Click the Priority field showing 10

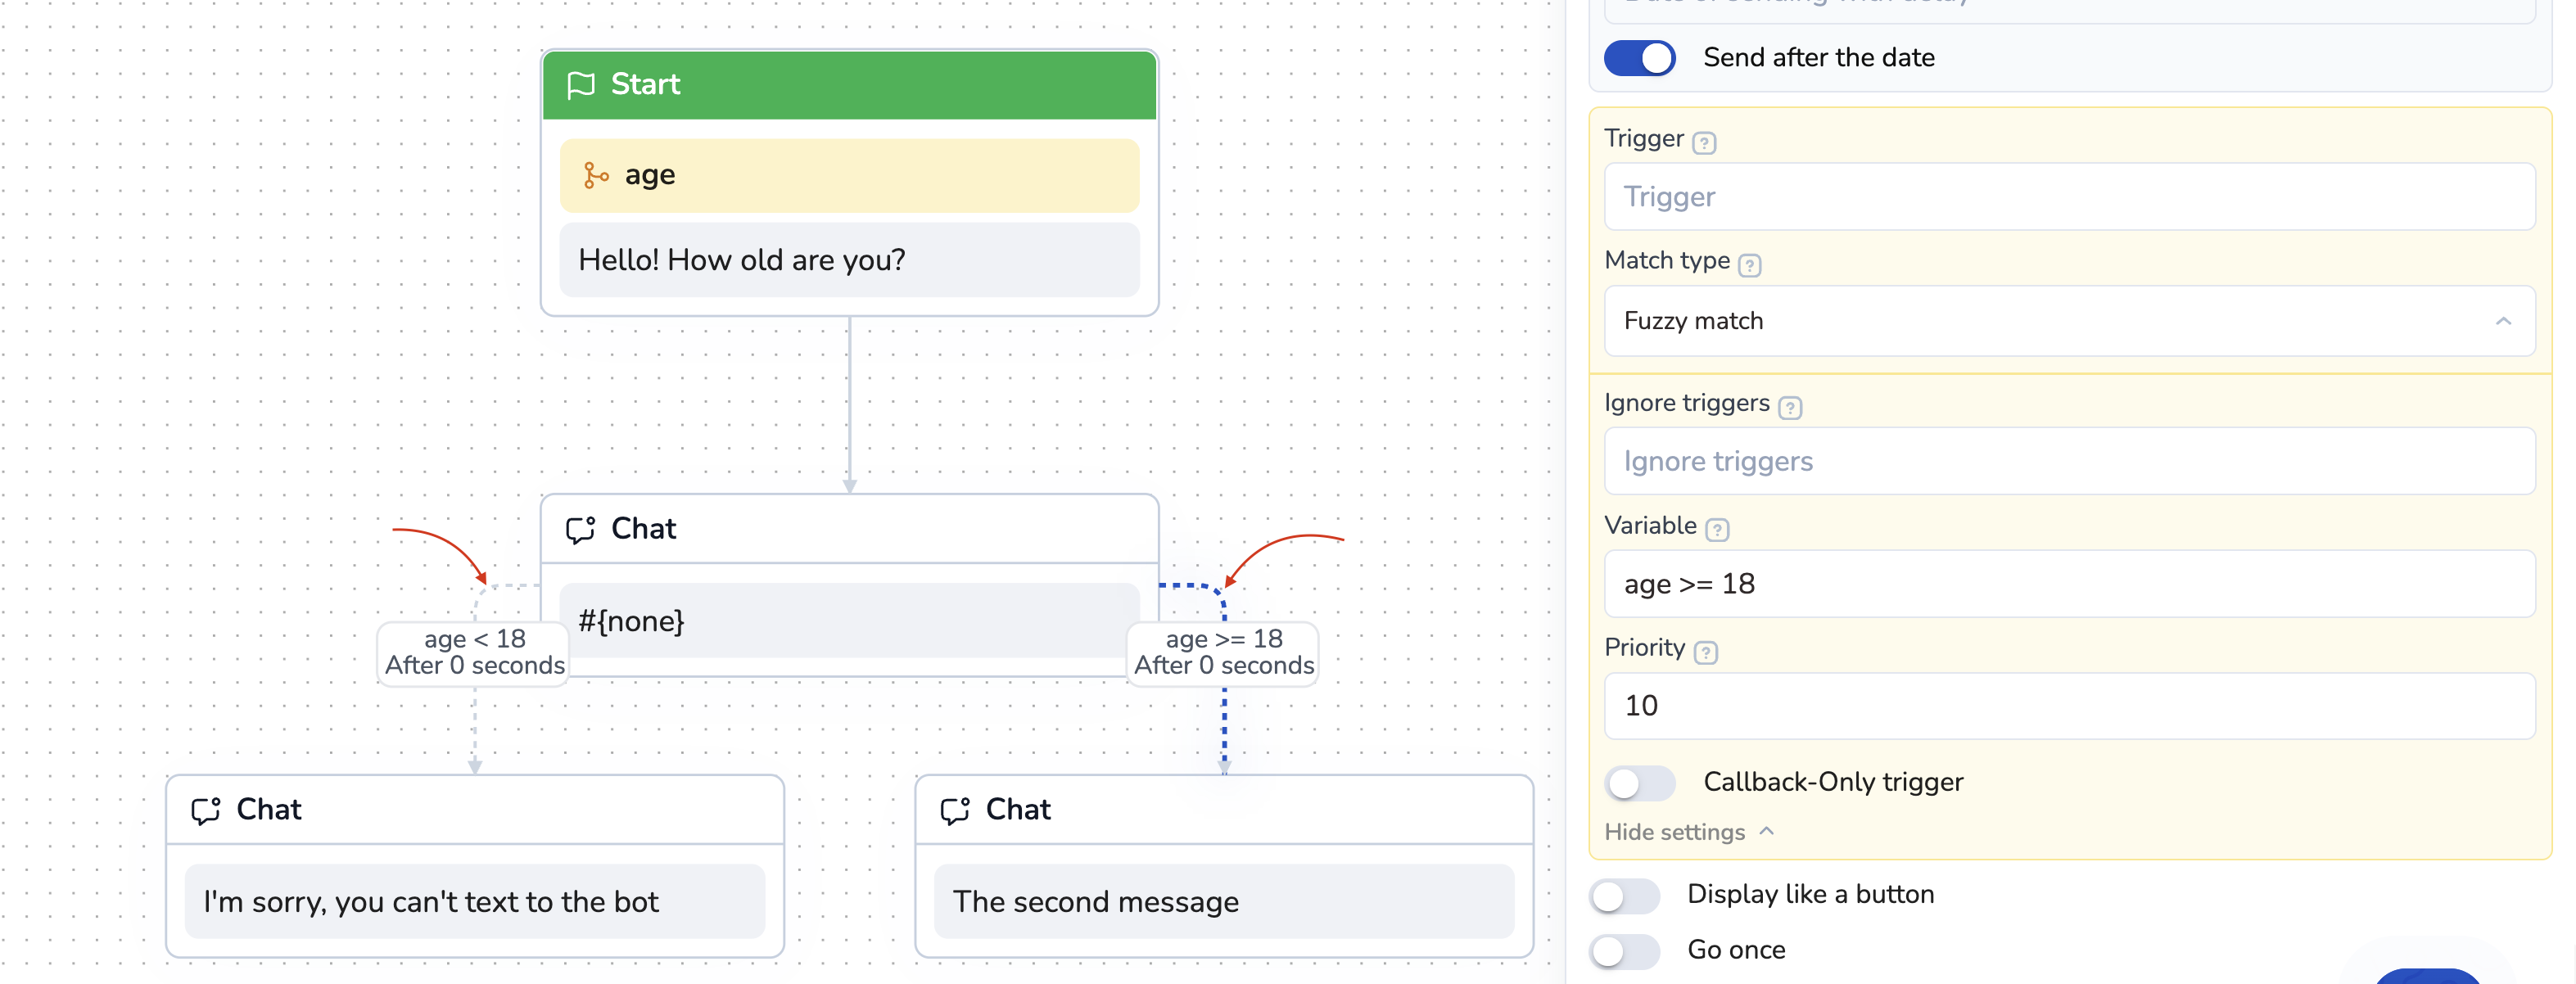(x=2068, y=706)
